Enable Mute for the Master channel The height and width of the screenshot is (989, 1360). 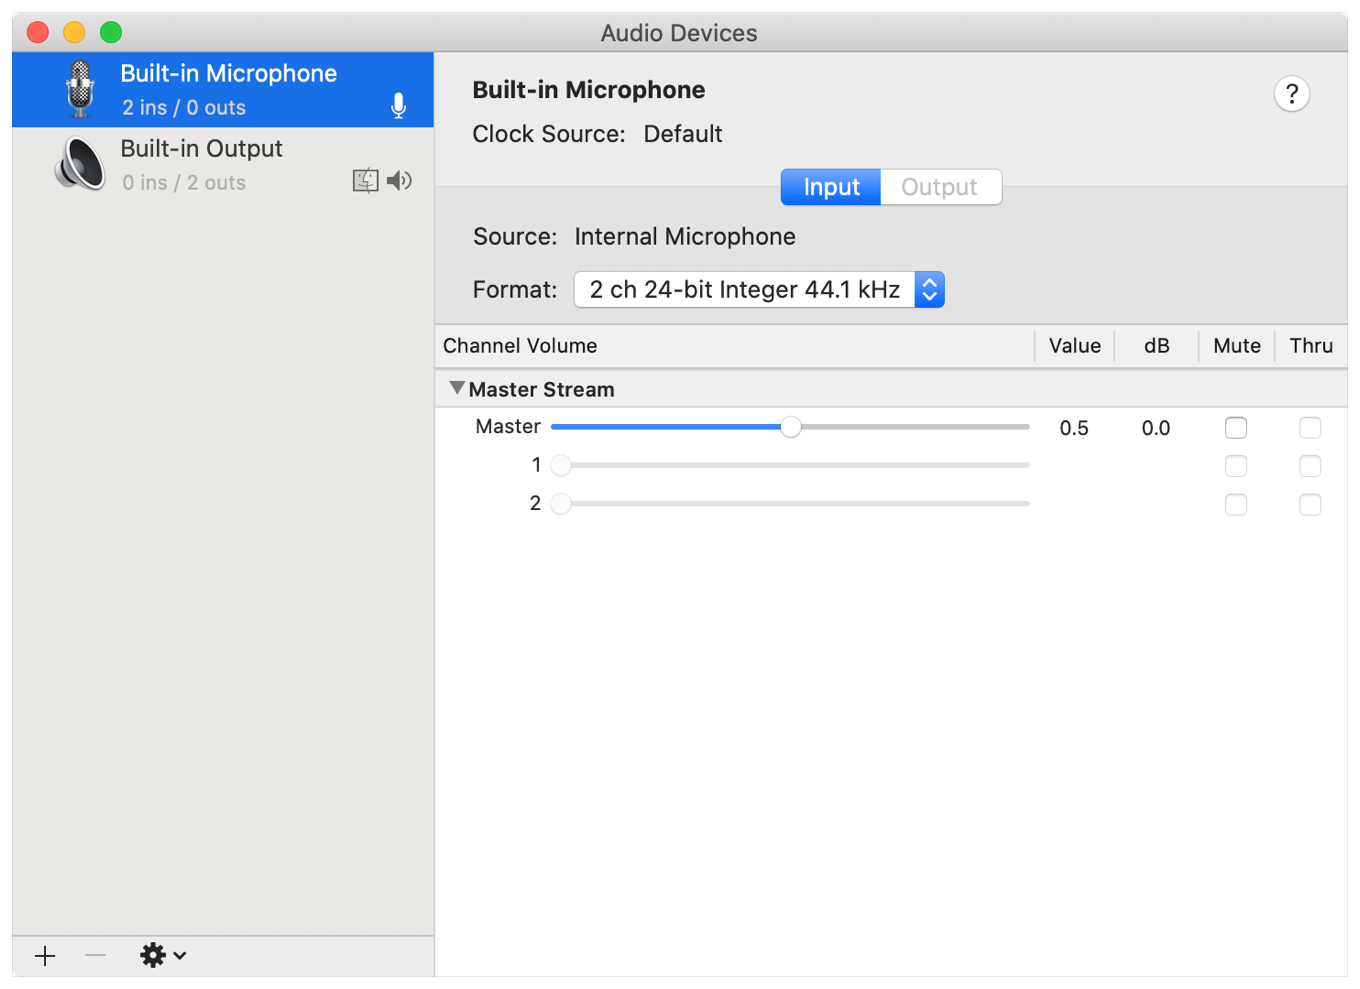click(1236, 428)
